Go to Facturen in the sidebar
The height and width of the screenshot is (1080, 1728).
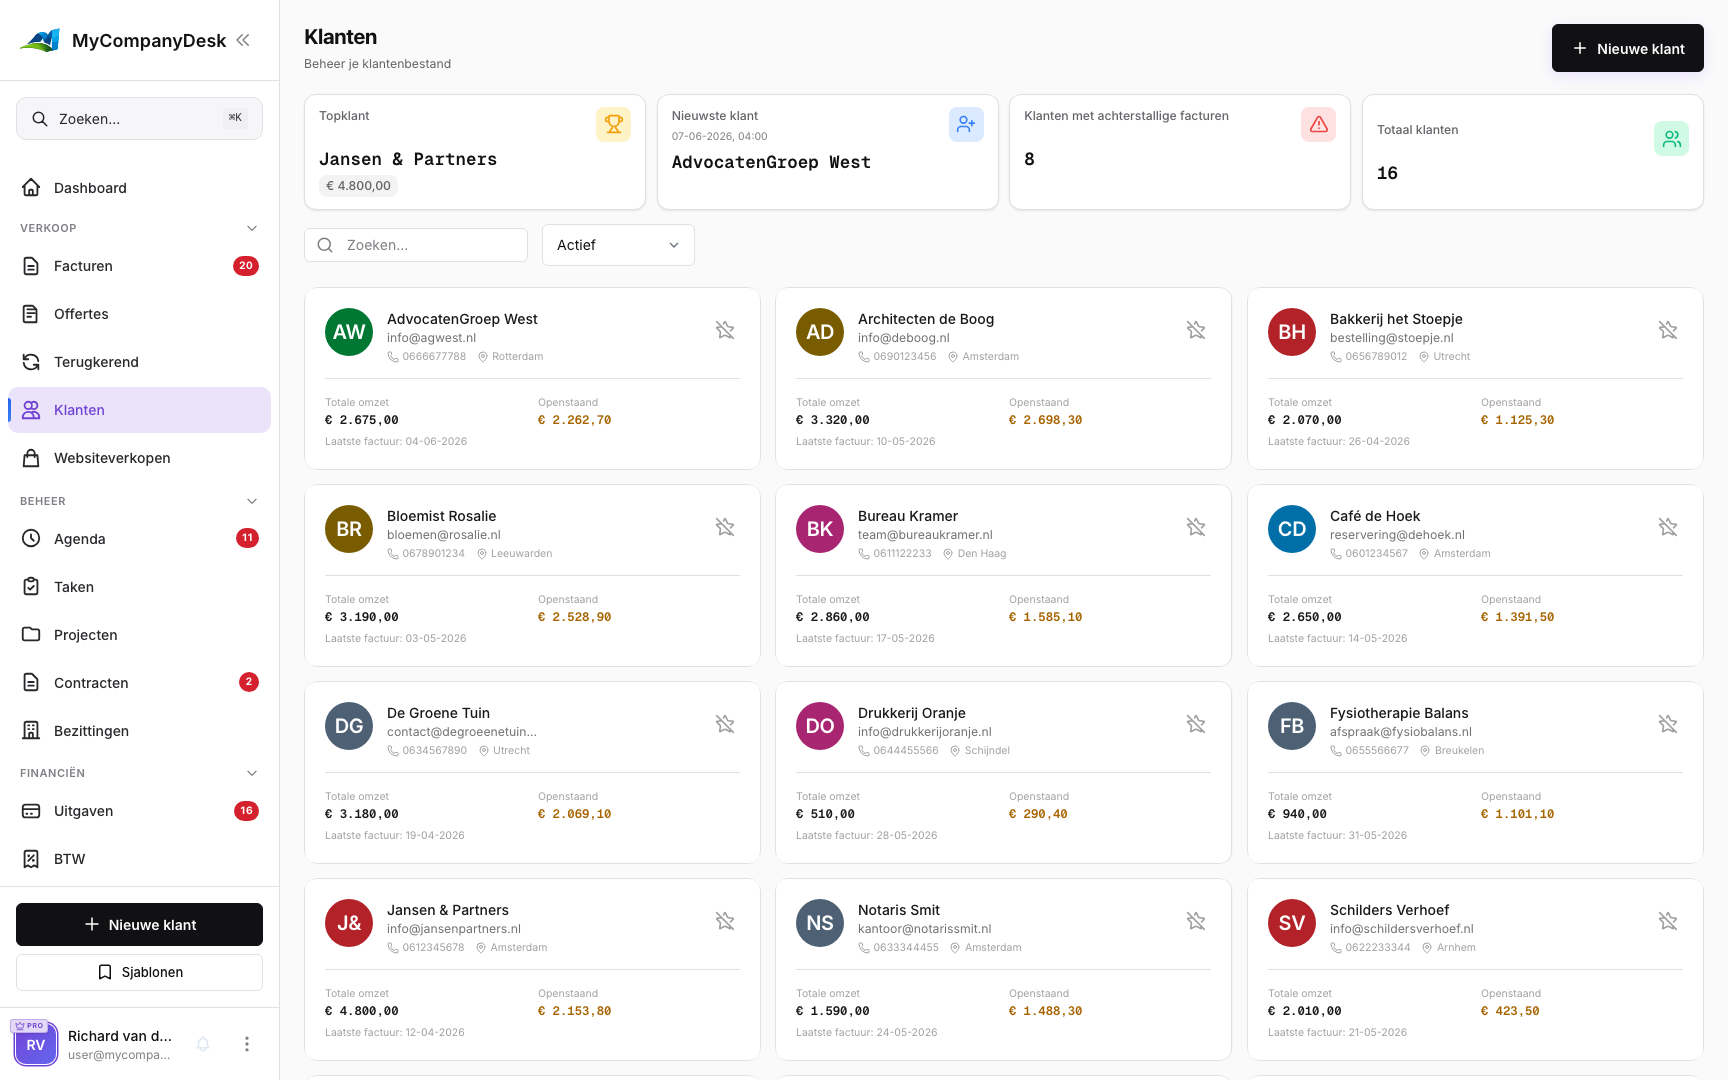(x=139, y=266)
